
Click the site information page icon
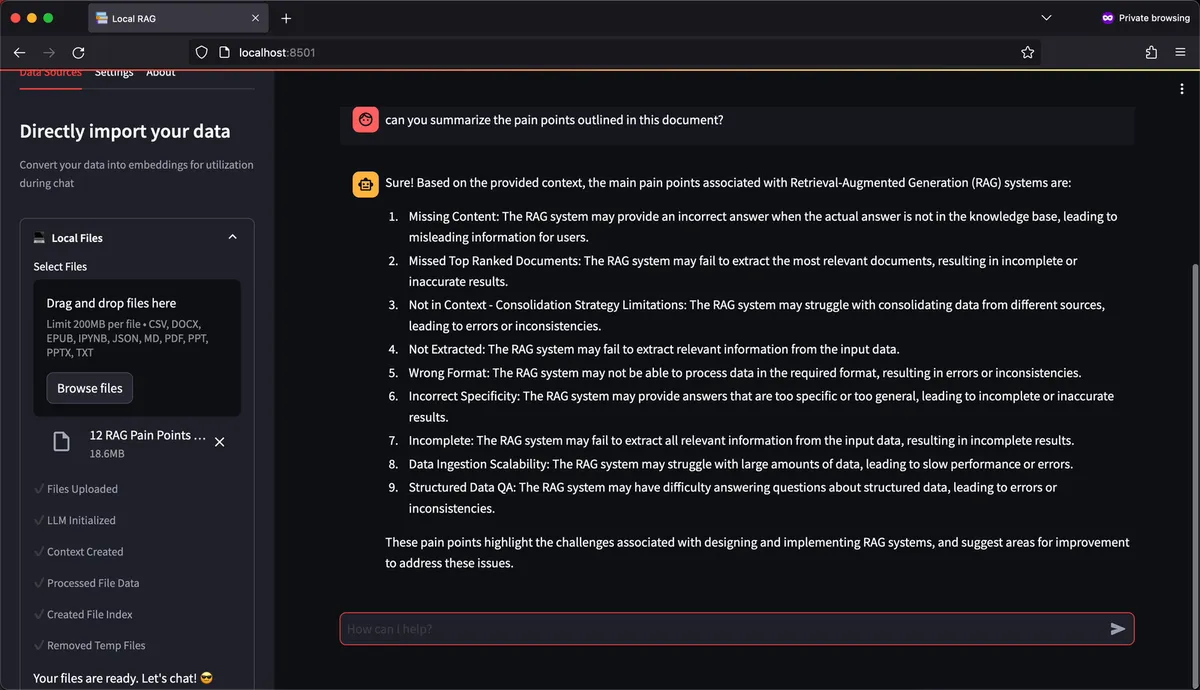(224, 52)
